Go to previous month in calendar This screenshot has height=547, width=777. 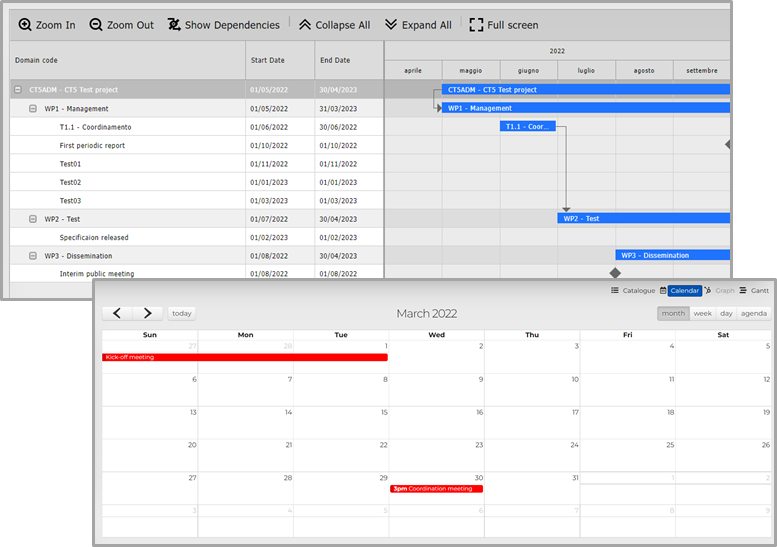[x=117, y=313]
